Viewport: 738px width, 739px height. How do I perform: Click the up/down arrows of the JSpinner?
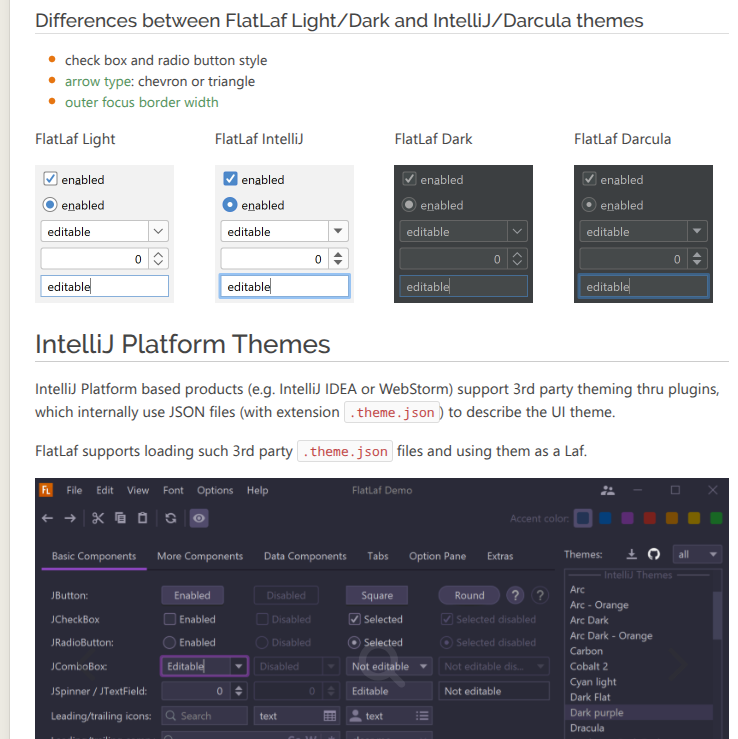[x=238, y=691]
